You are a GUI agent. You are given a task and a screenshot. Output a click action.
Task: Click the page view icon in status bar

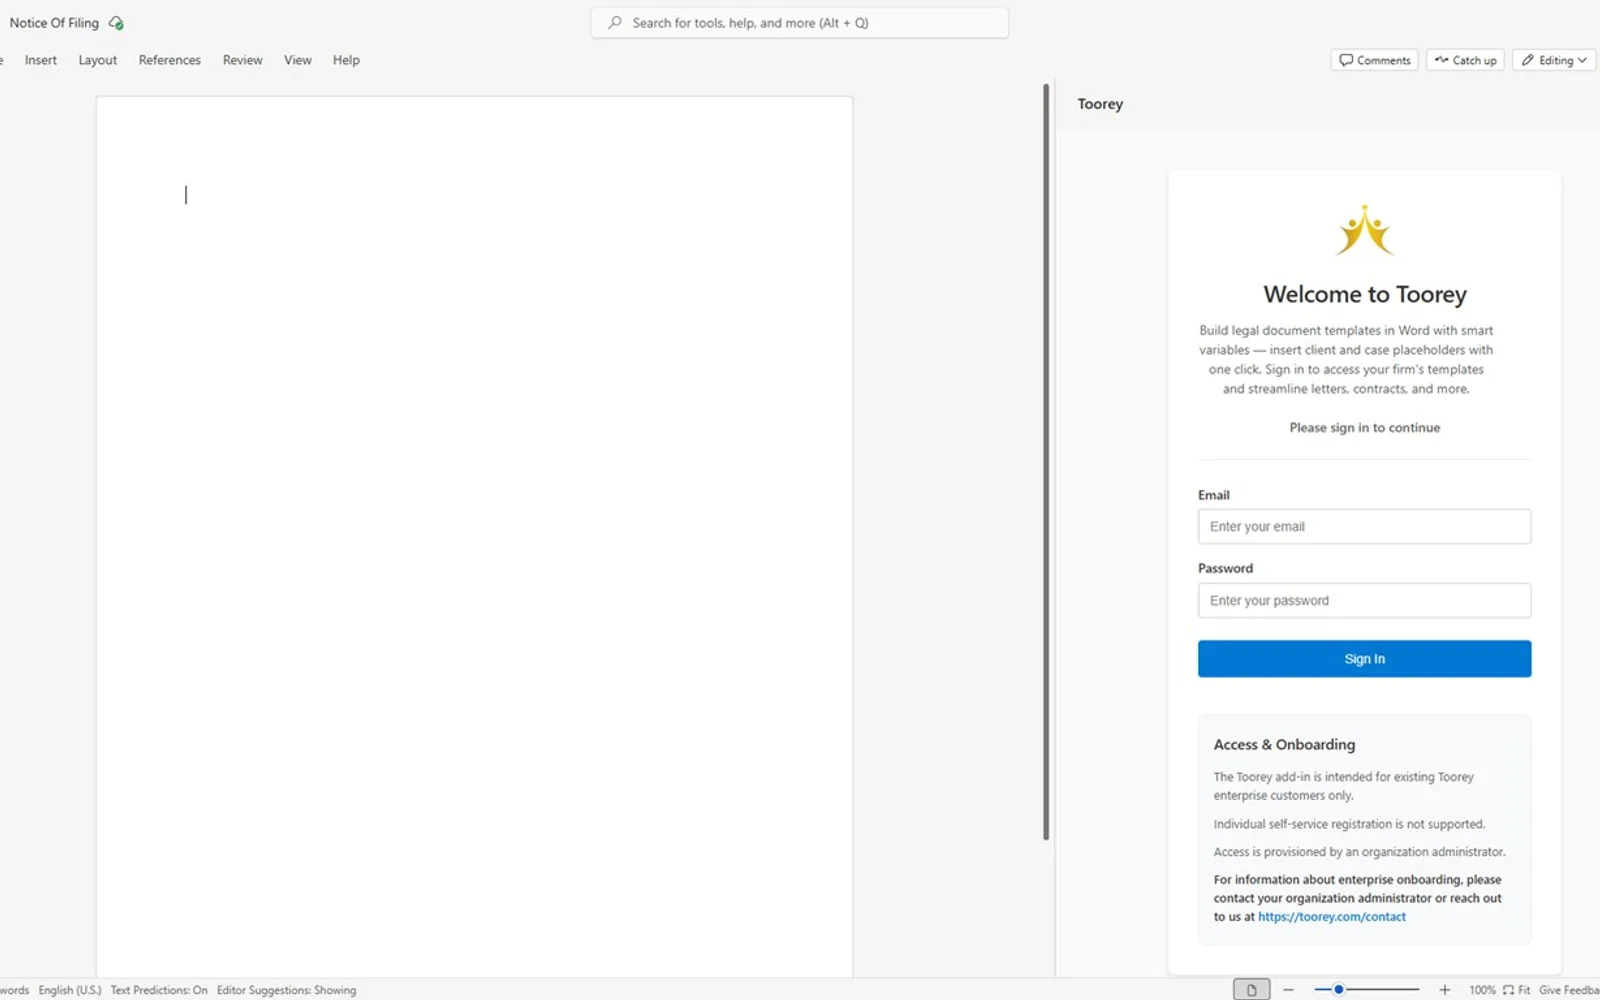(x=1251, y=989)
